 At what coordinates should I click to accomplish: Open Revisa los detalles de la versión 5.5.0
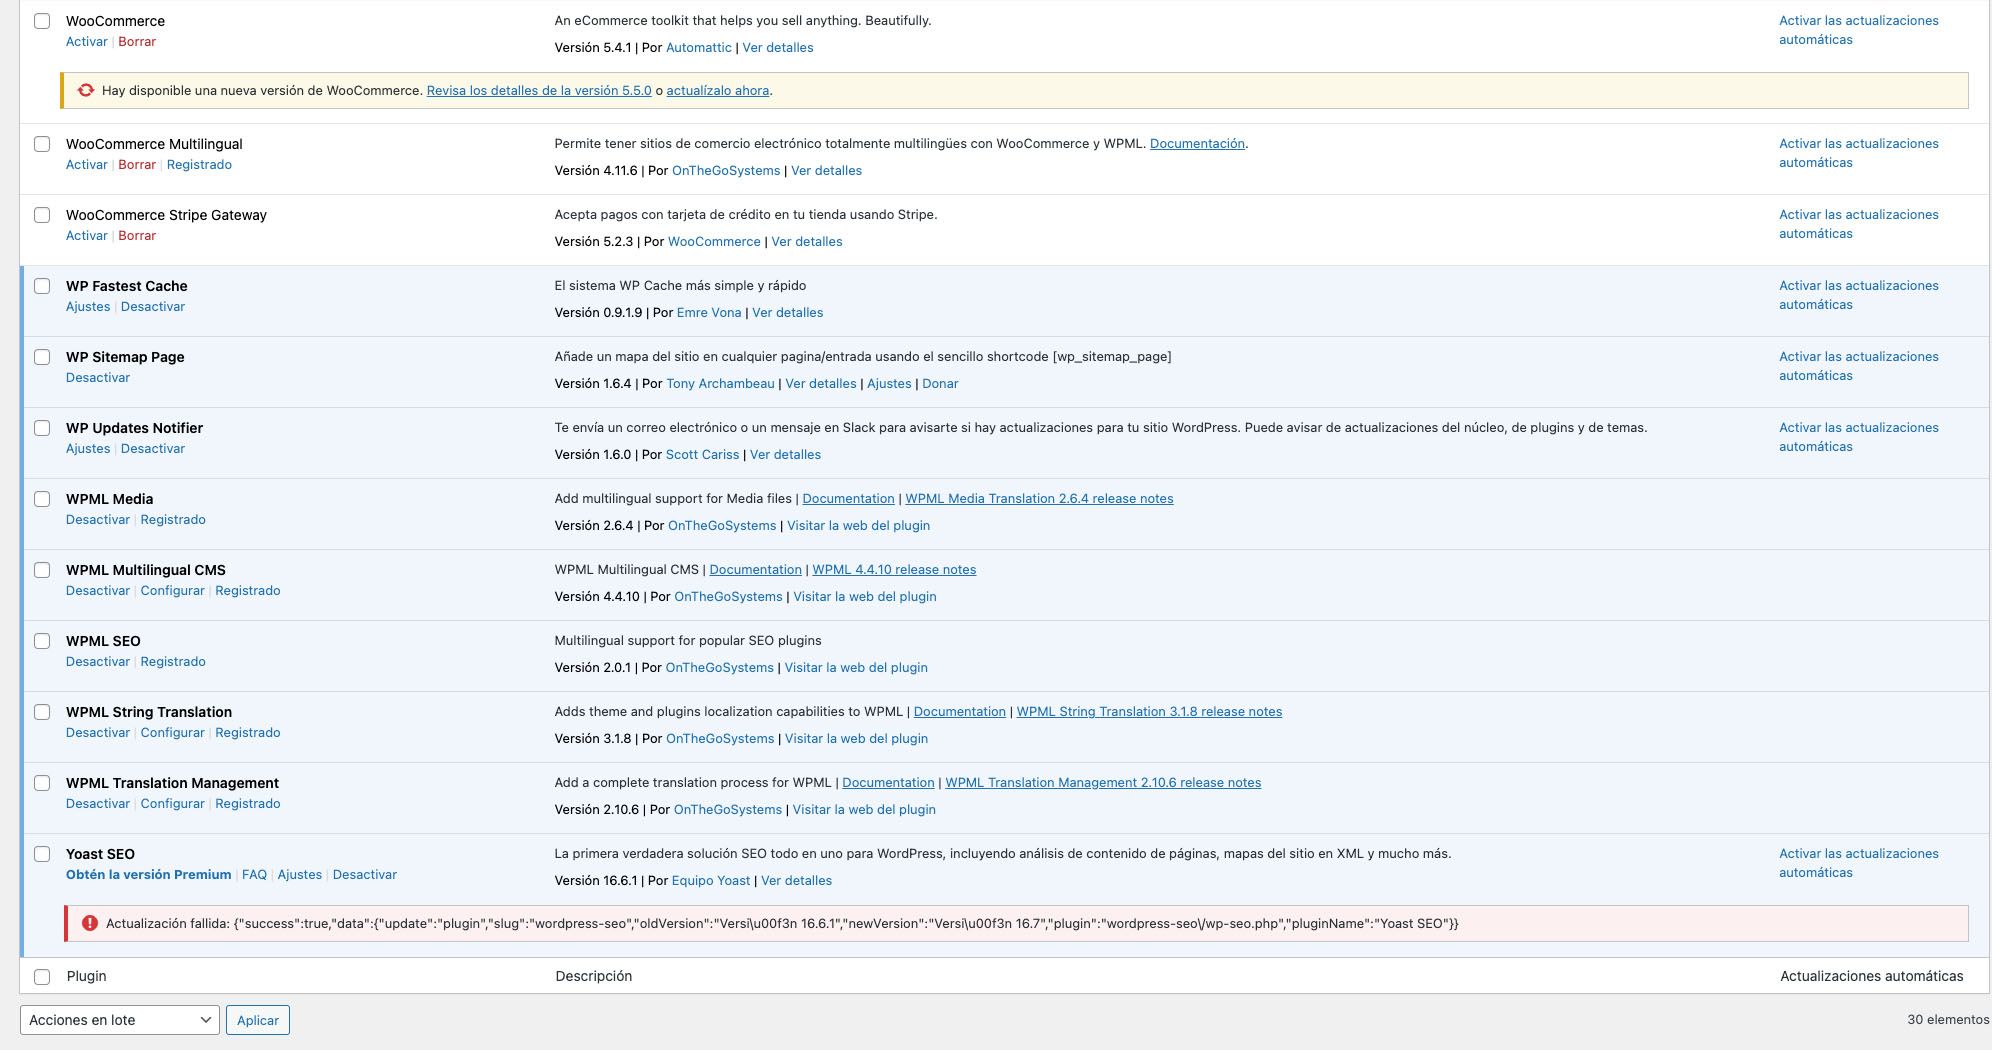[539, 90]
